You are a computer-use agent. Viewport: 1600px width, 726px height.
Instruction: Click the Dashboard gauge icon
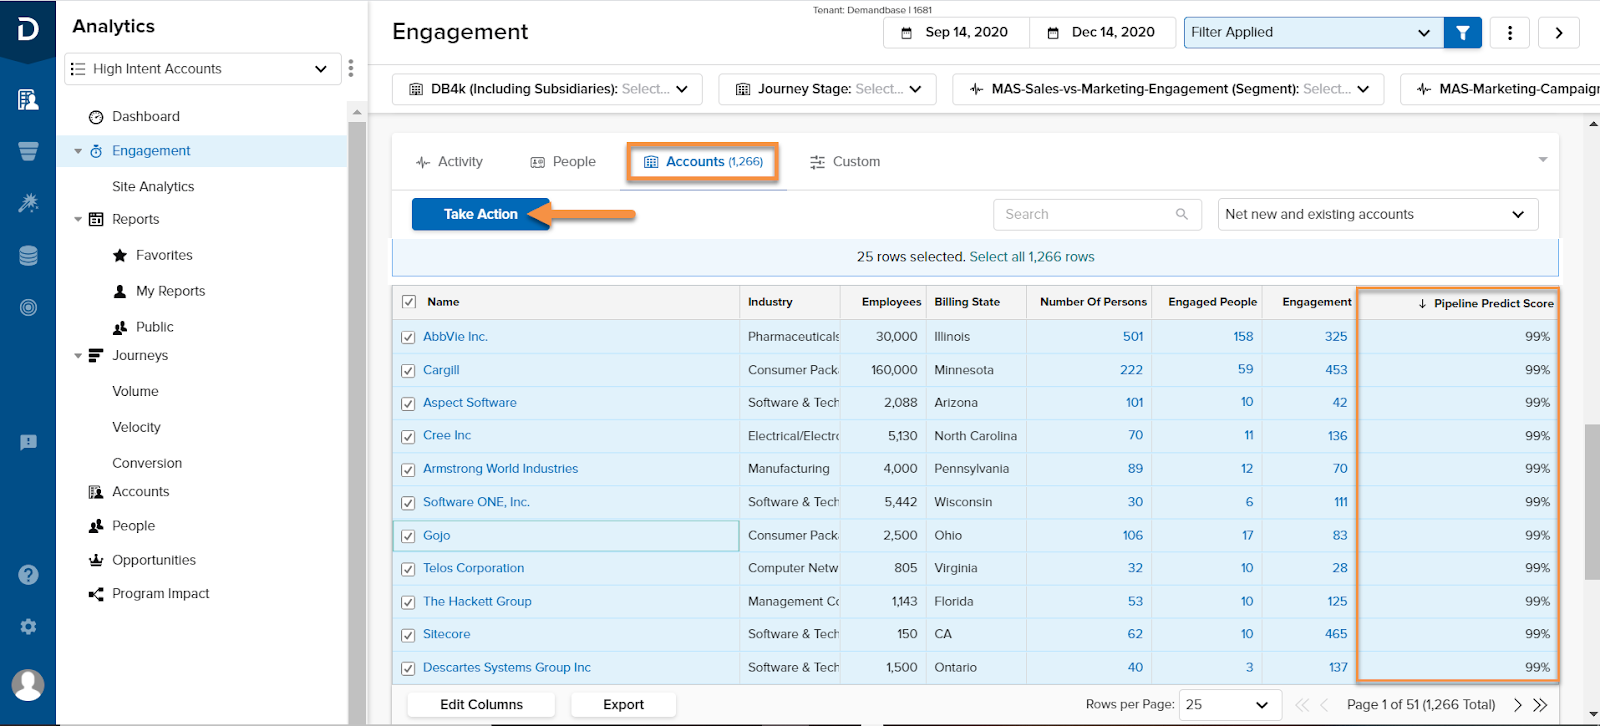click(96, 117)
